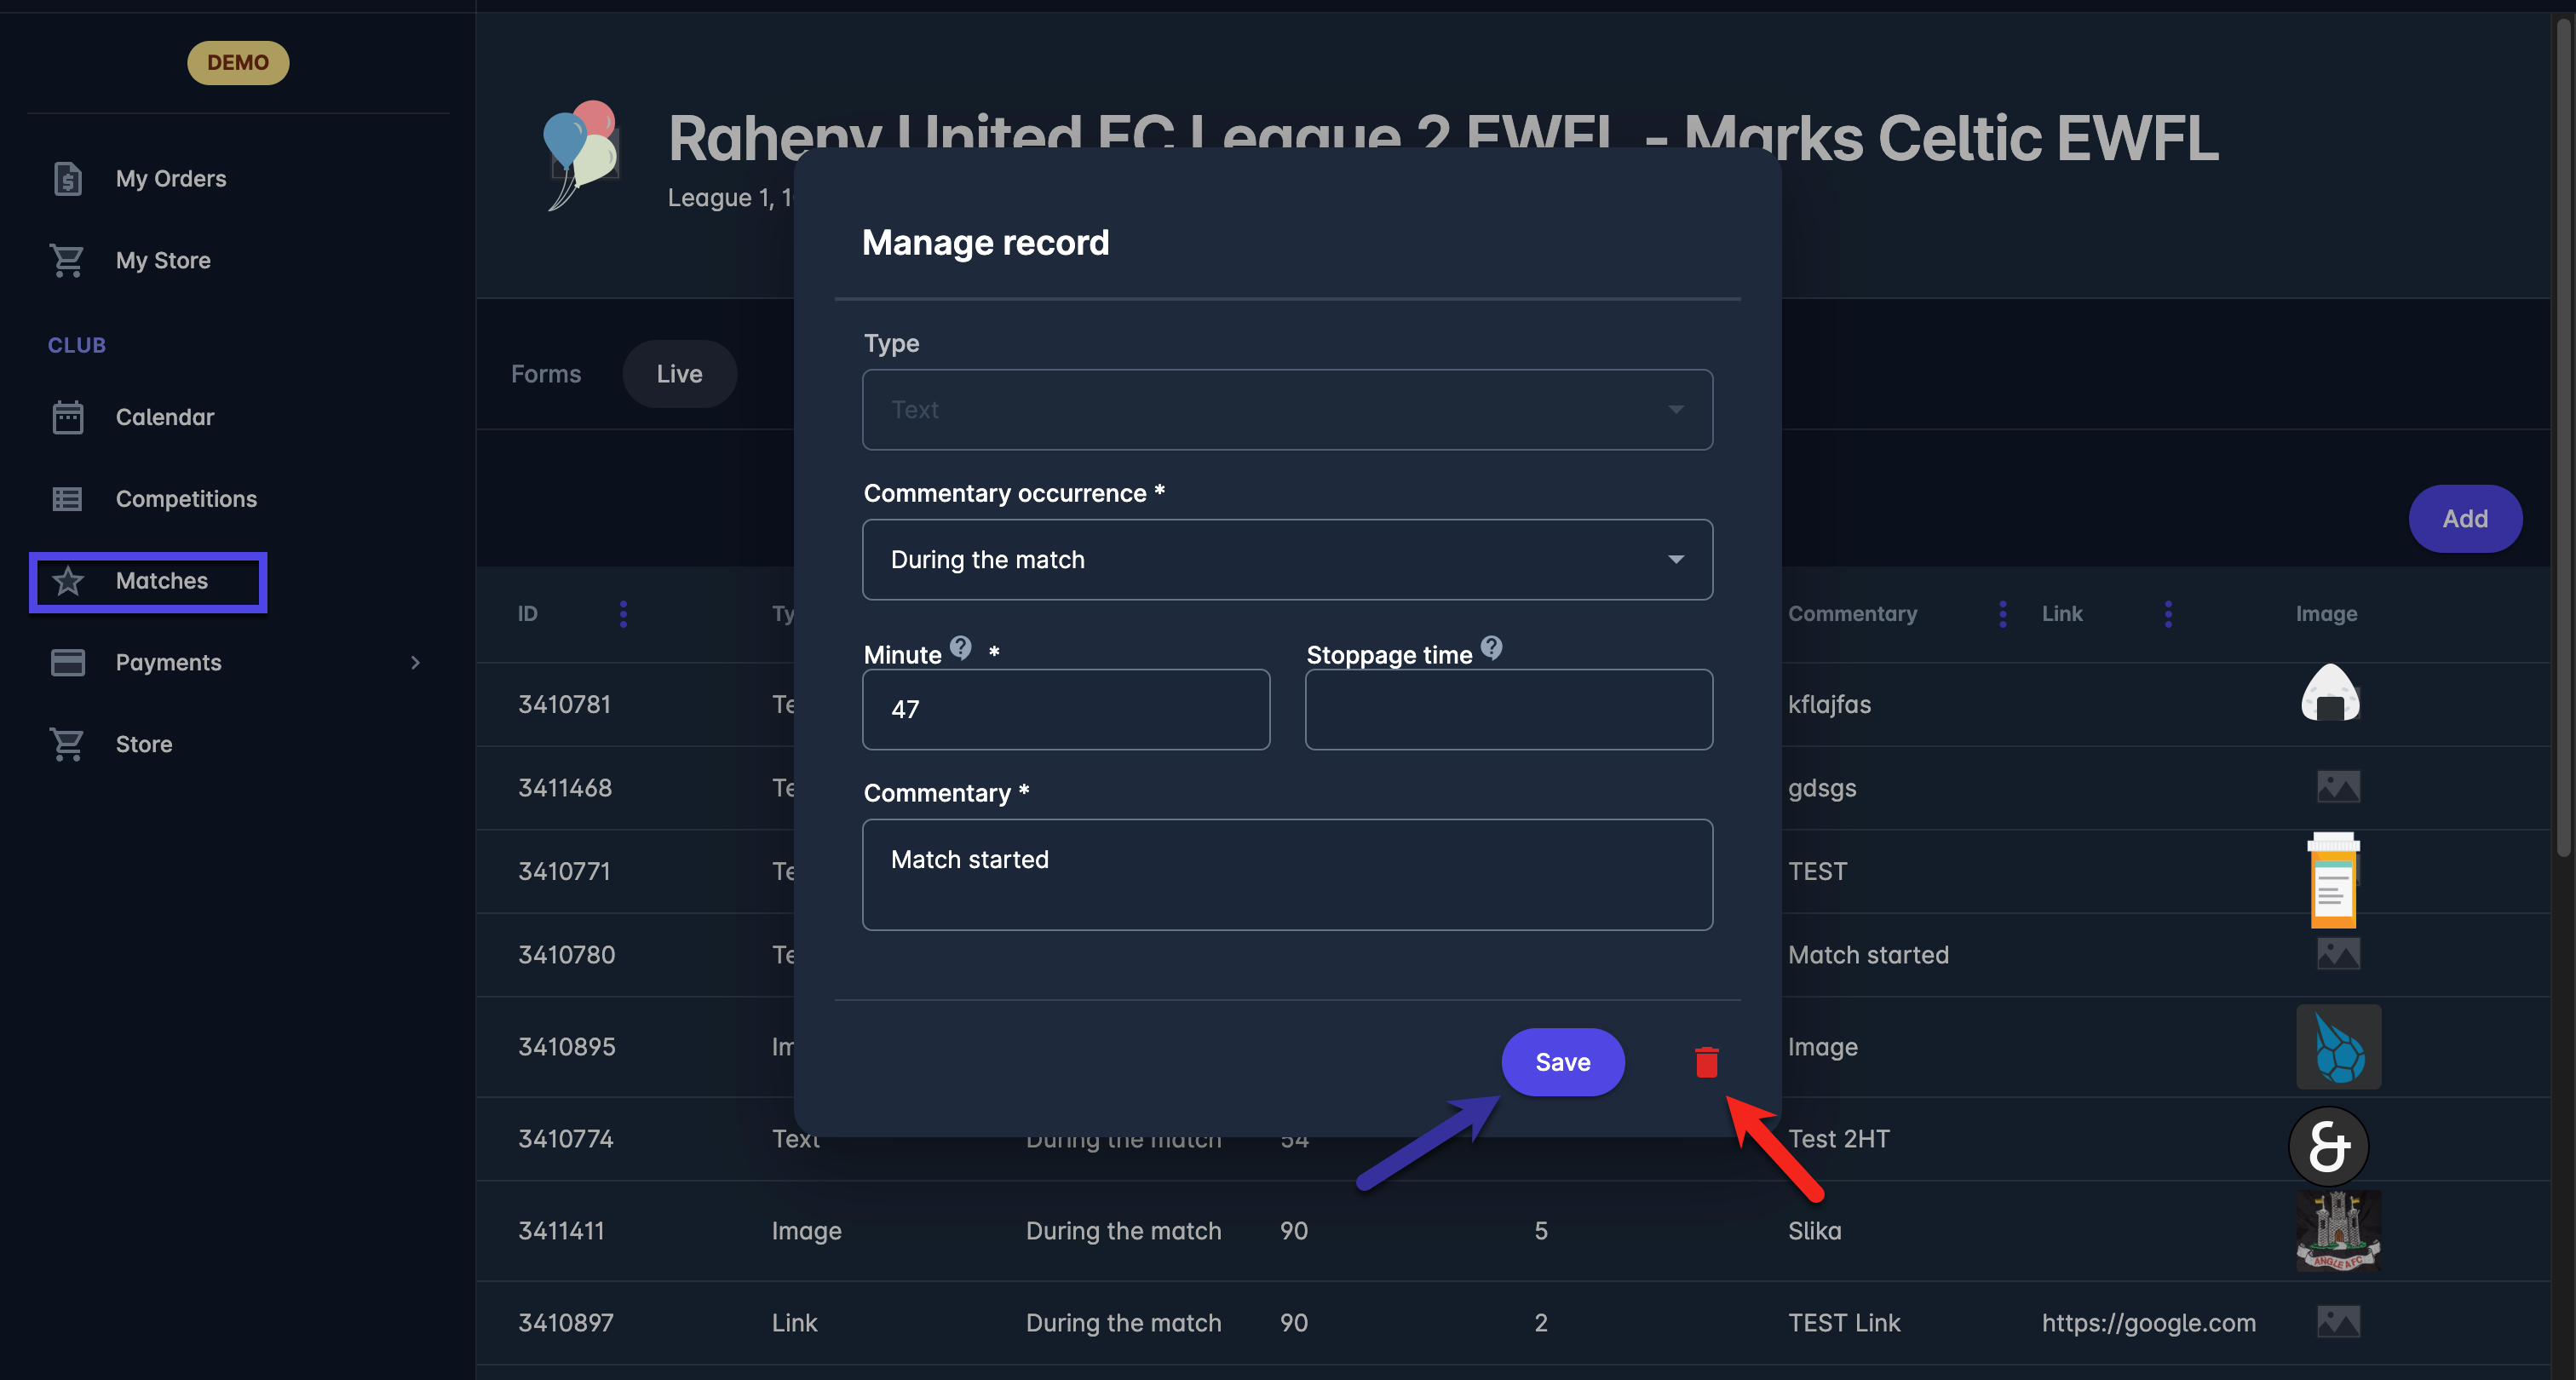
Task: Click the Commentary text area
Action: (1287, 875)
